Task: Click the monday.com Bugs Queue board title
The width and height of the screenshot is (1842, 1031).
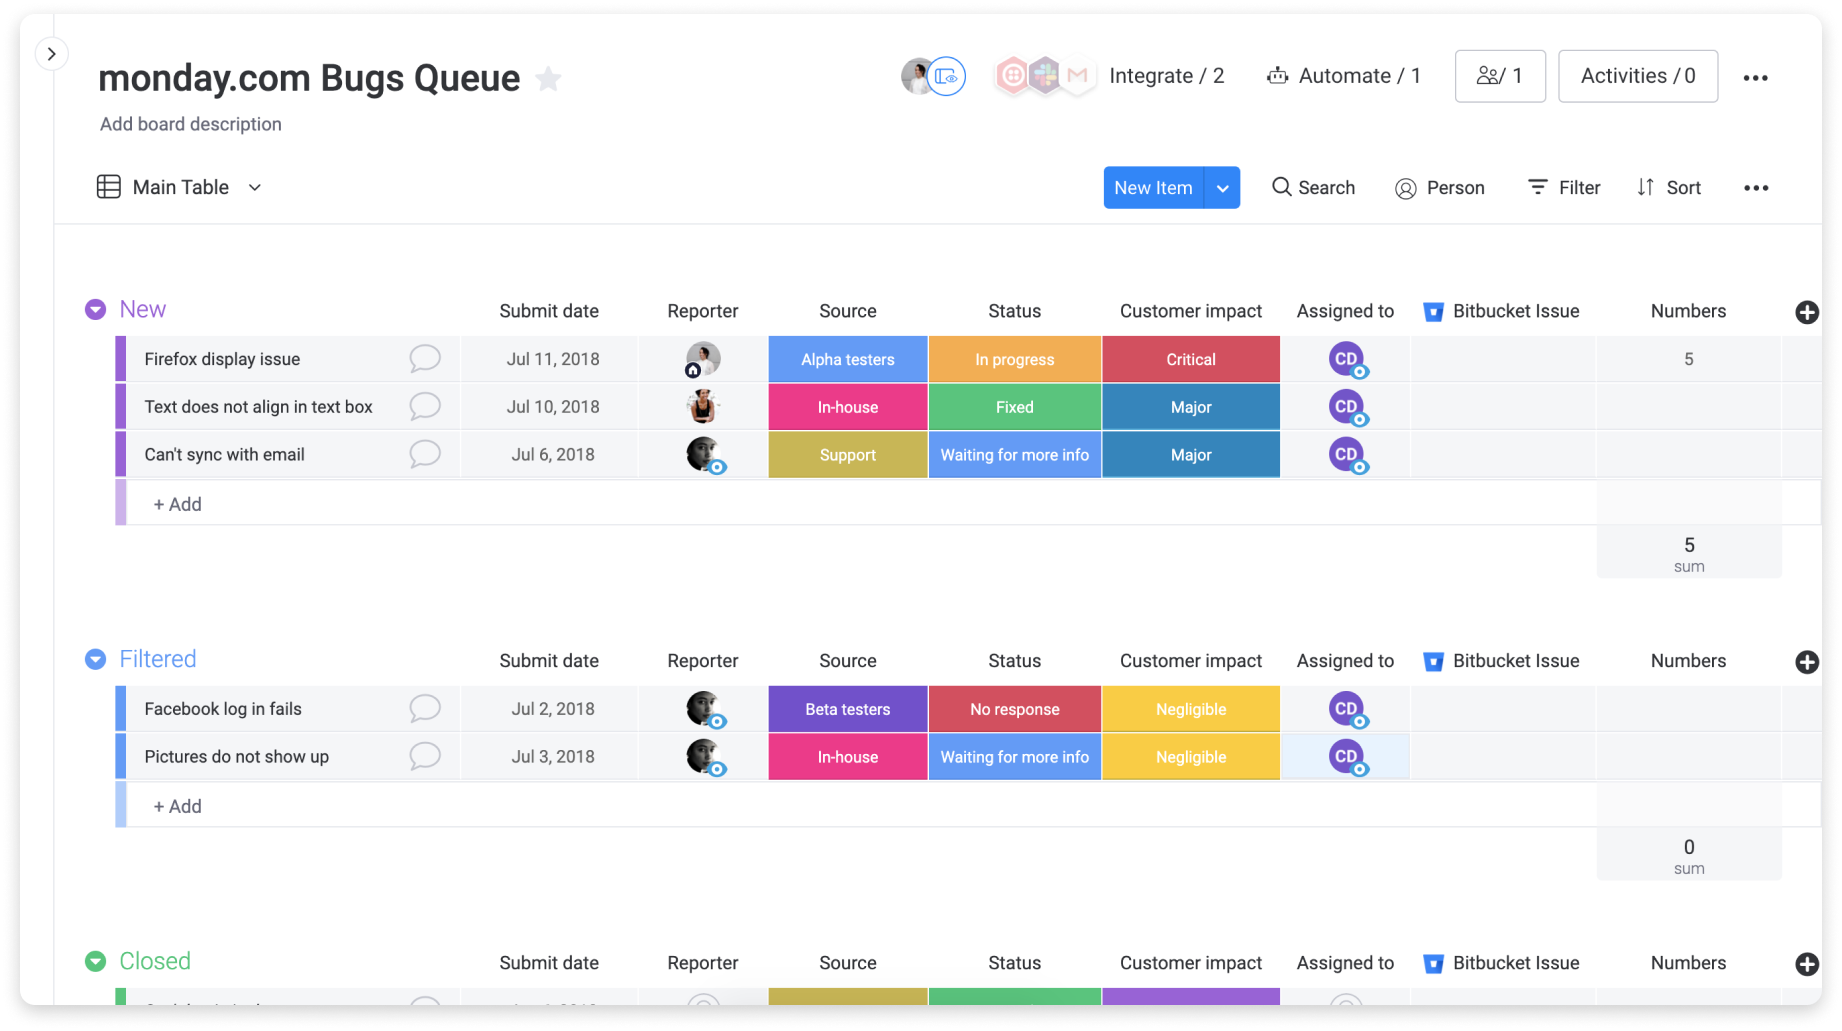Action: pos(309,78)
